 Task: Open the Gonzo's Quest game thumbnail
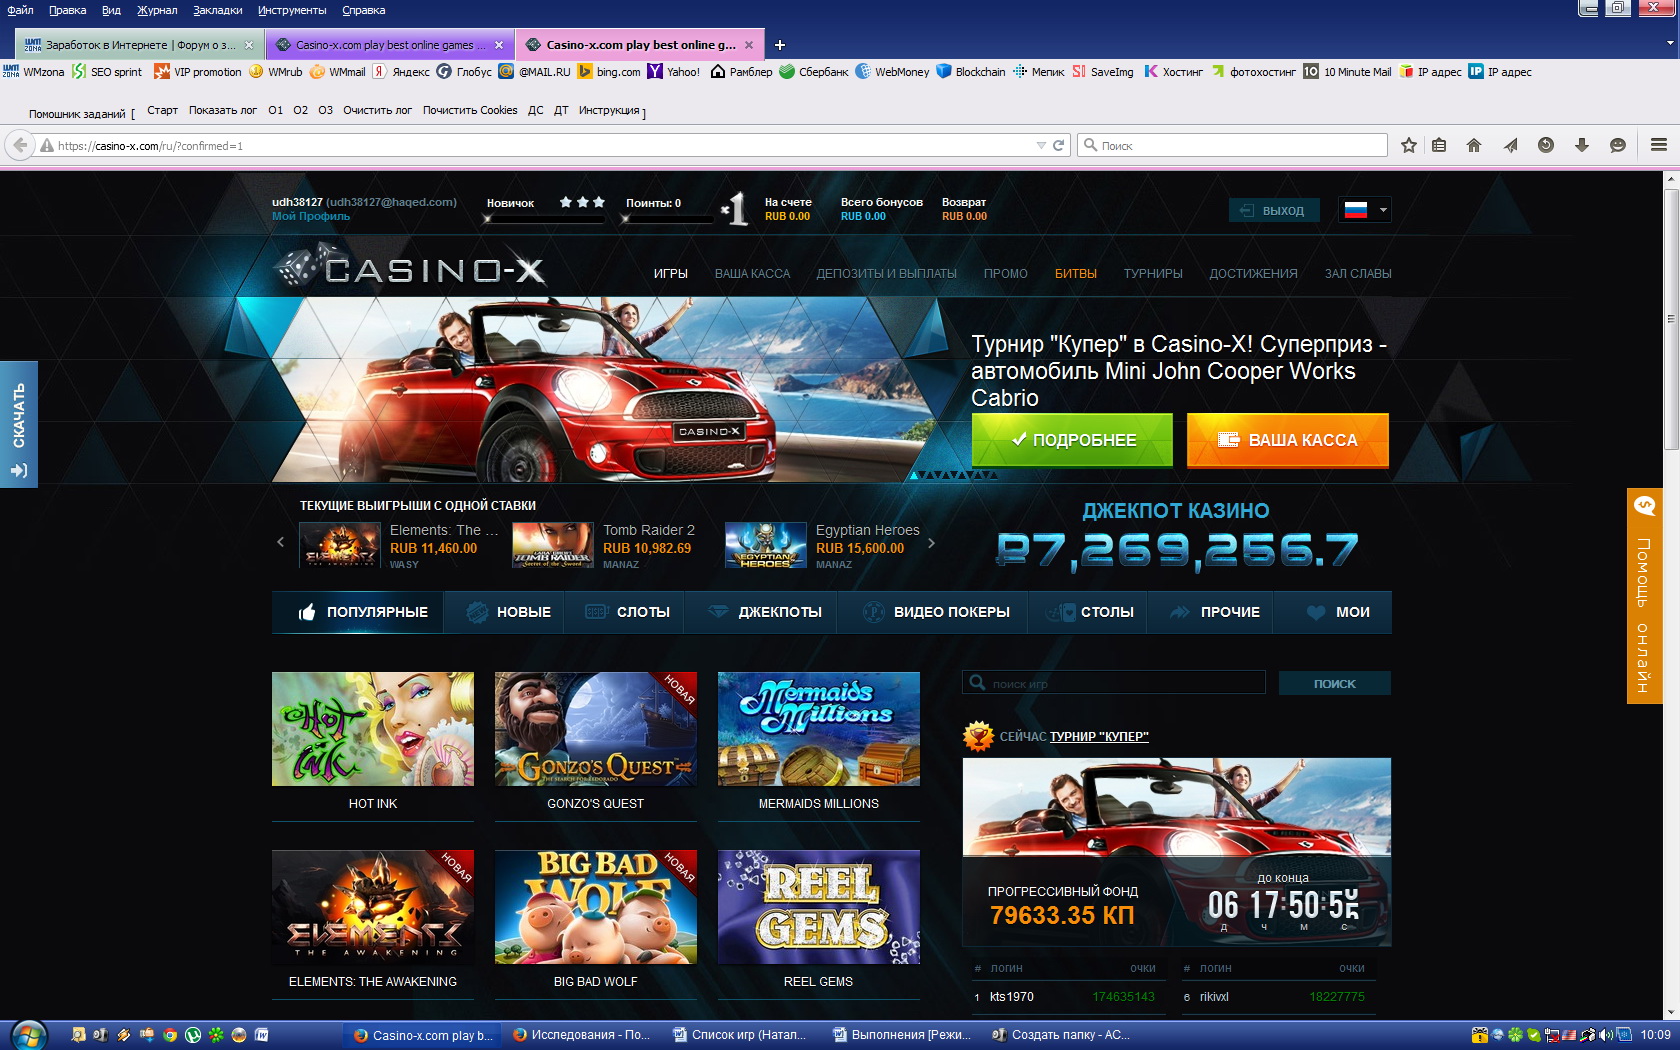(x=596, y=729)
